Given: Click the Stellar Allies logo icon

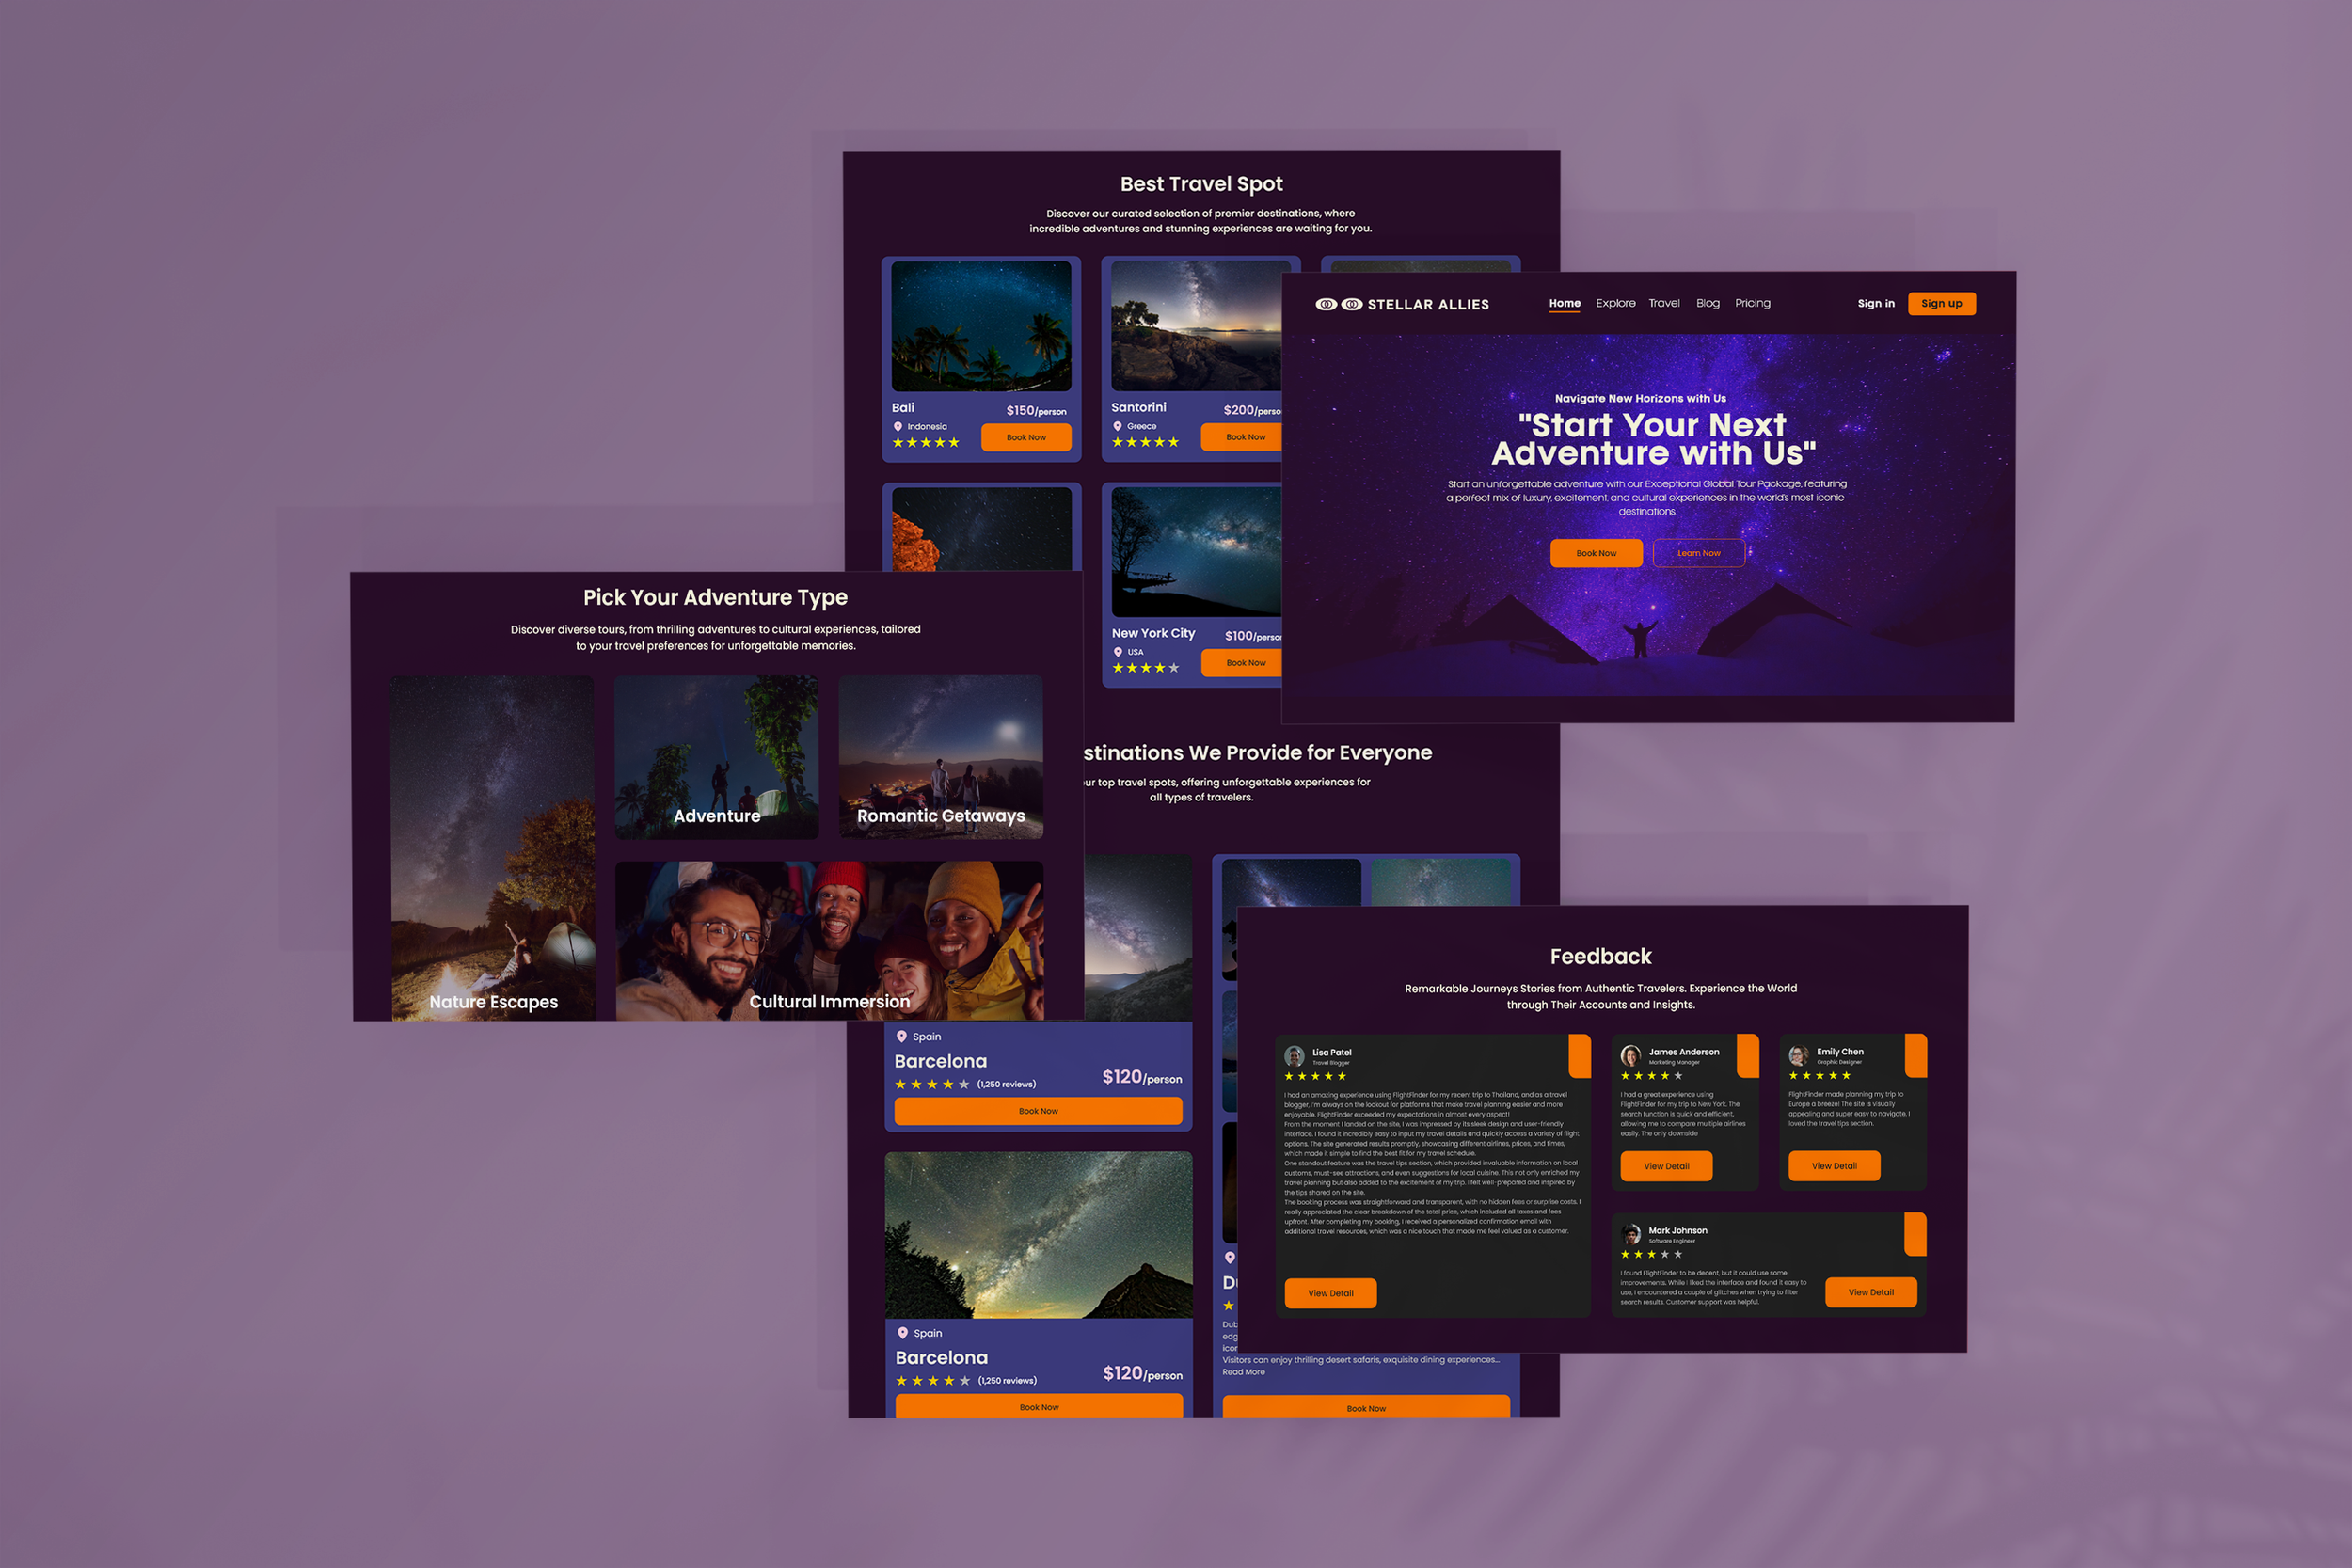Looking at the screenshot, I should click(x=1338, y=304).
